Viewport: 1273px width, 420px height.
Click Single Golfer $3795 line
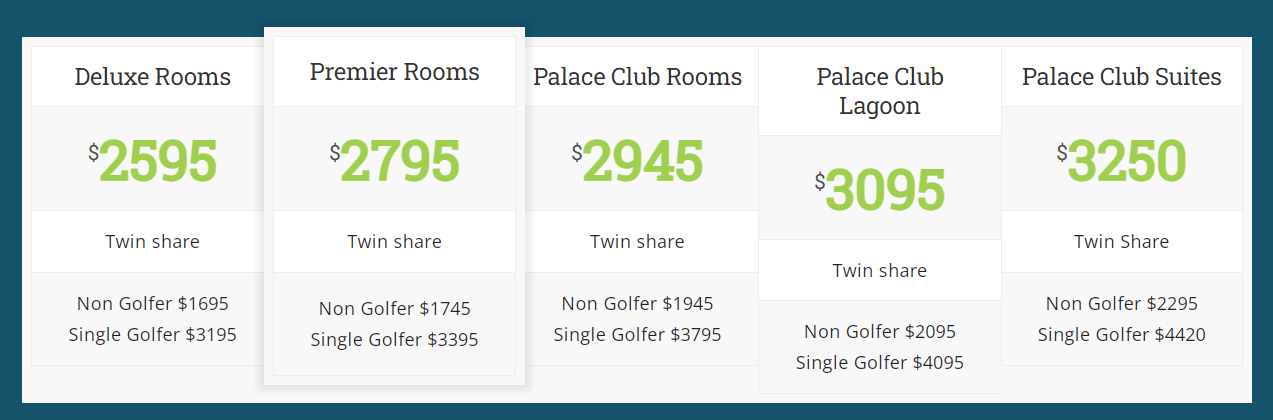pyautogui.click(x=637, y=334)
